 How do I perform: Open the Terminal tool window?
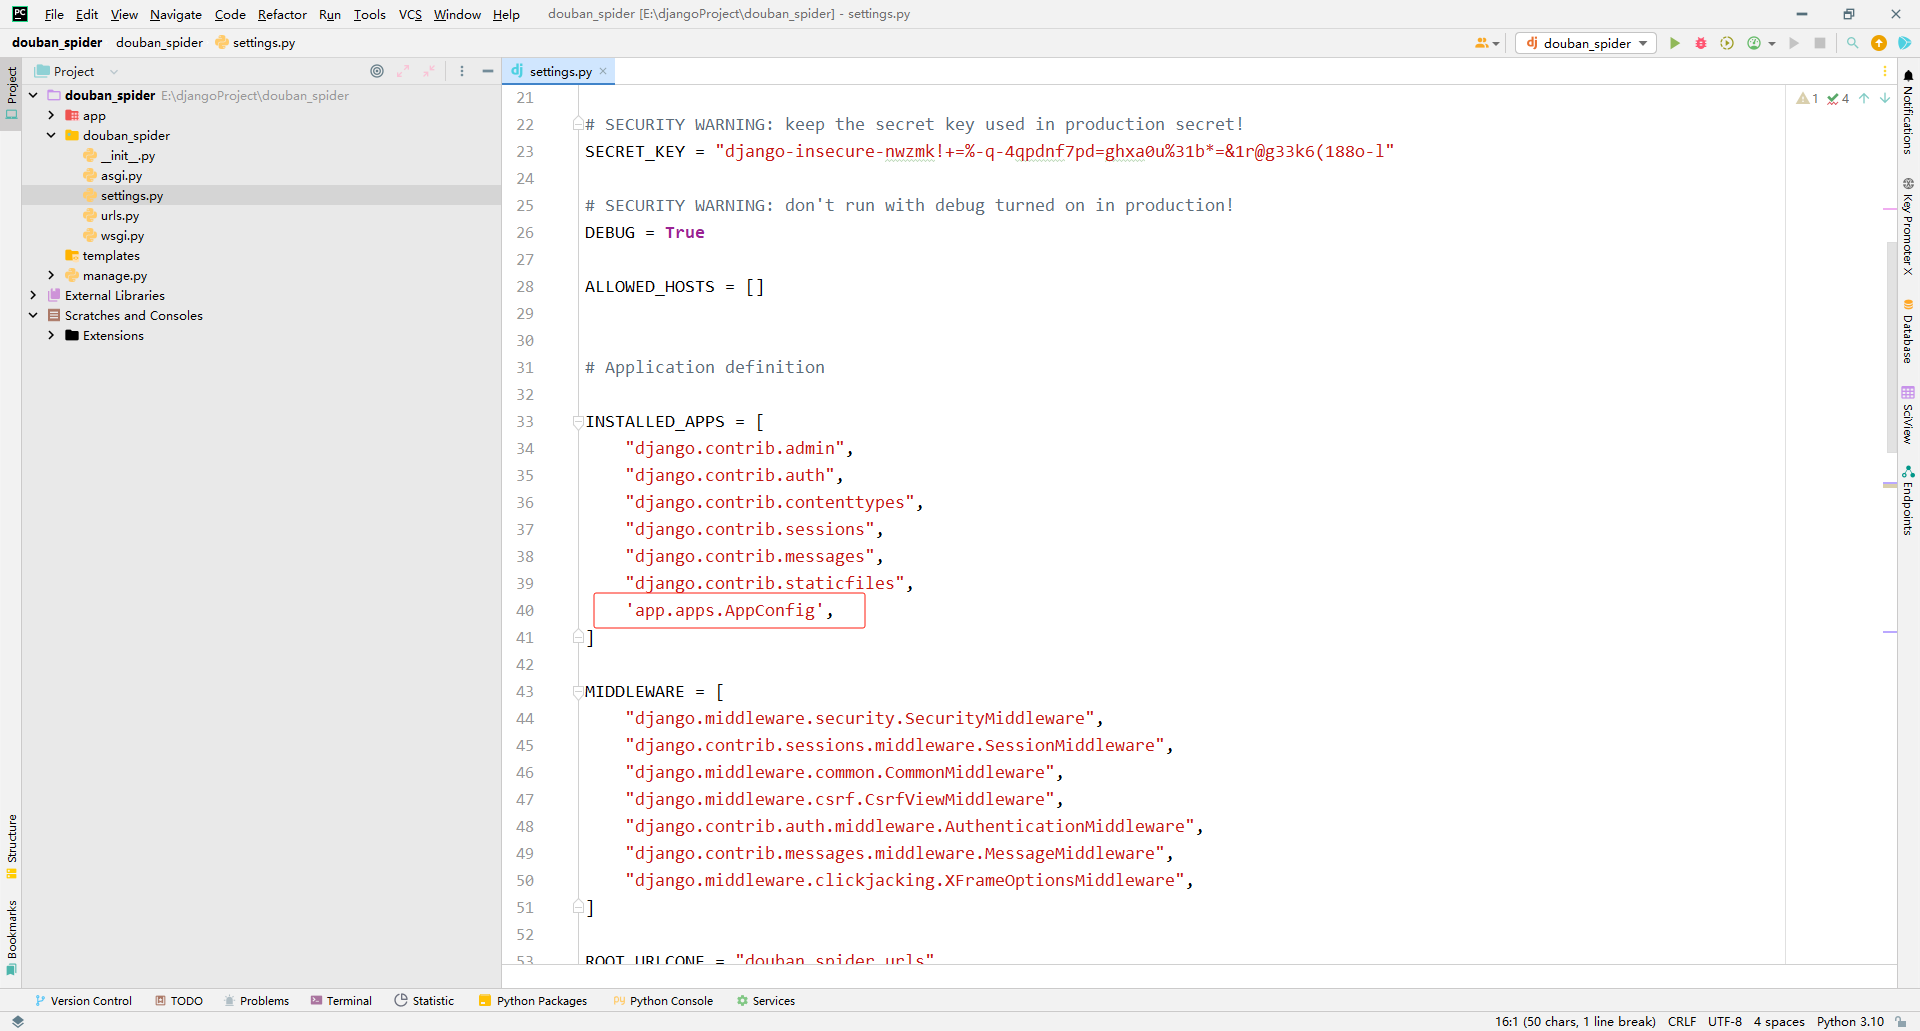pos(341,1000)
